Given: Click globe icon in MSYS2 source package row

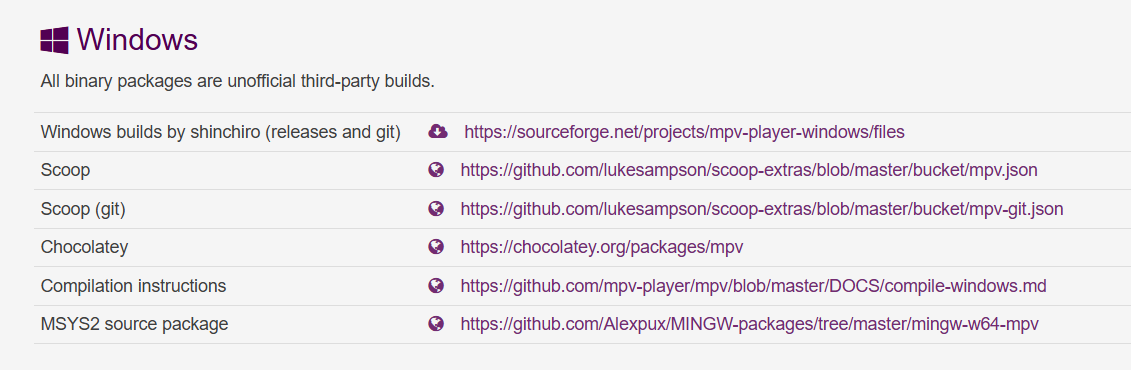Looking at the screenshot, I should coord(436,324).
